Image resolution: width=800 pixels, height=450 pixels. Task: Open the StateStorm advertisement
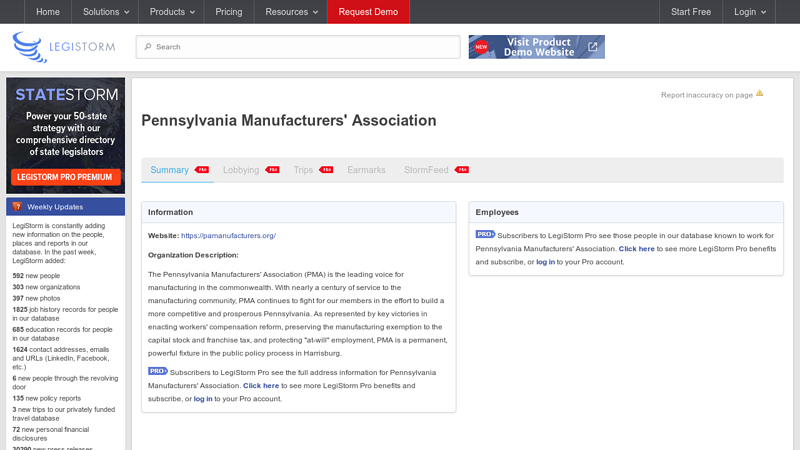pos(65,135)
